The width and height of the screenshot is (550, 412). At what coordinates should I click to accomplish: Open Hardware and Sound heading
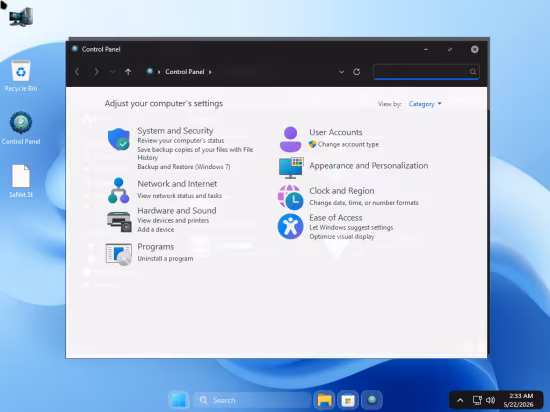[x=177, y=211]
